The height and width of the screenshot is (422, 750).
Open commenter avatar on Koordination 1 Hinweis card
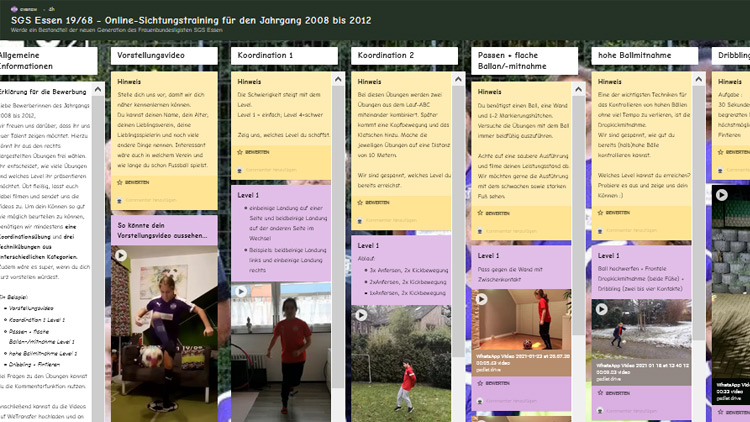tap(240, 170)
